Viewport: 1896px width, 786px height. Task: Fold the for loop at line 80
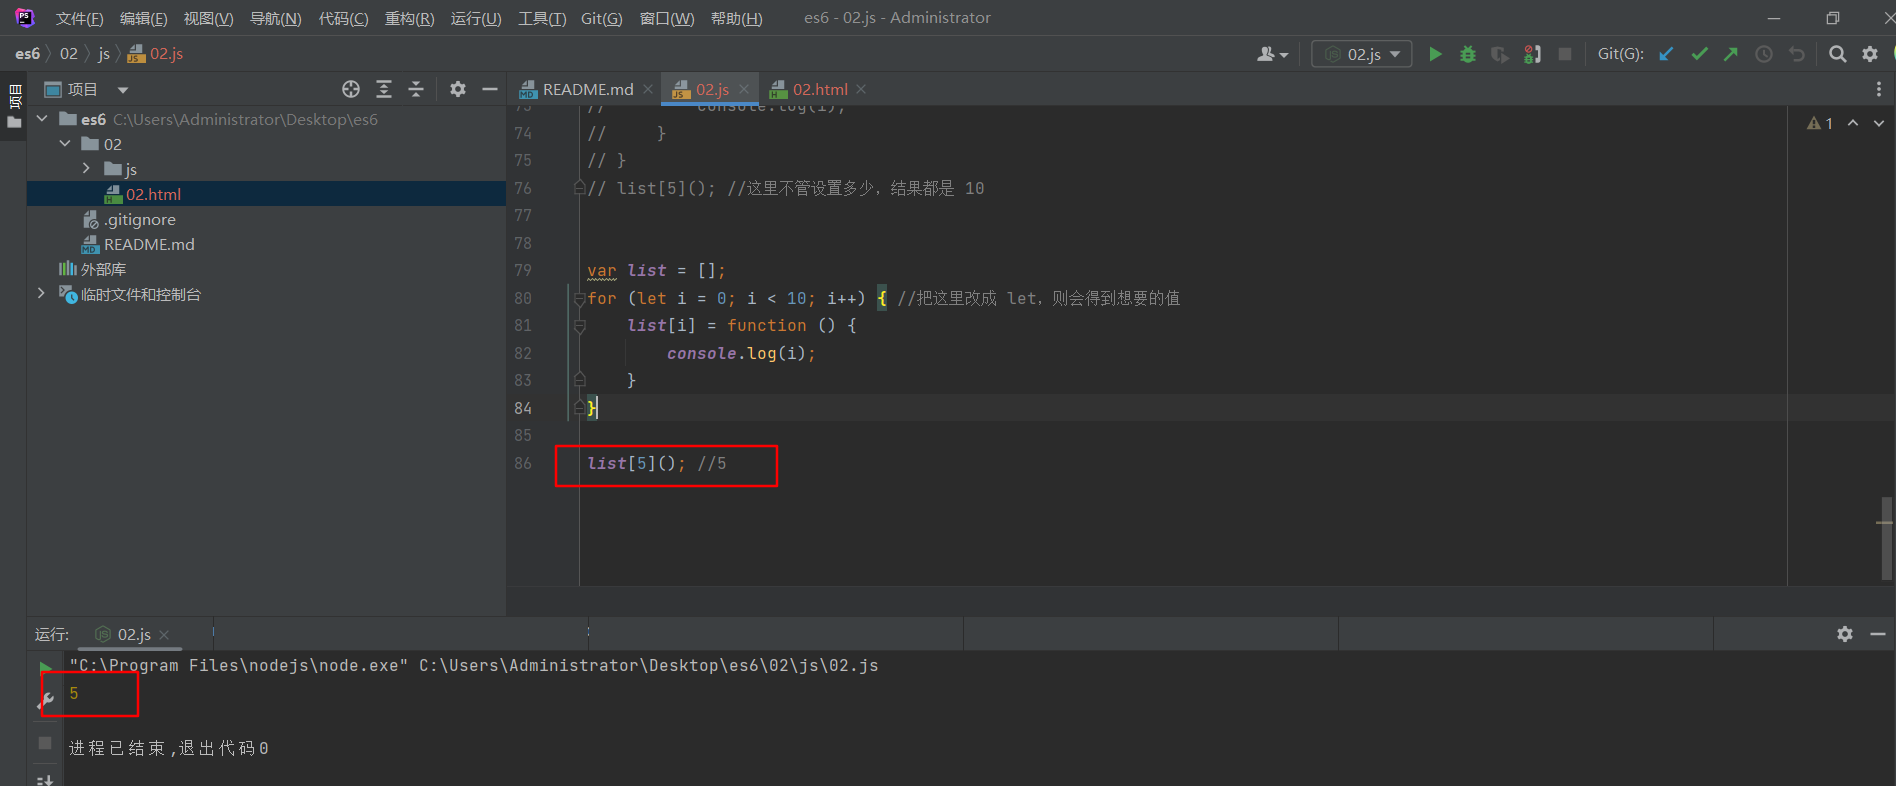point(579,298)
